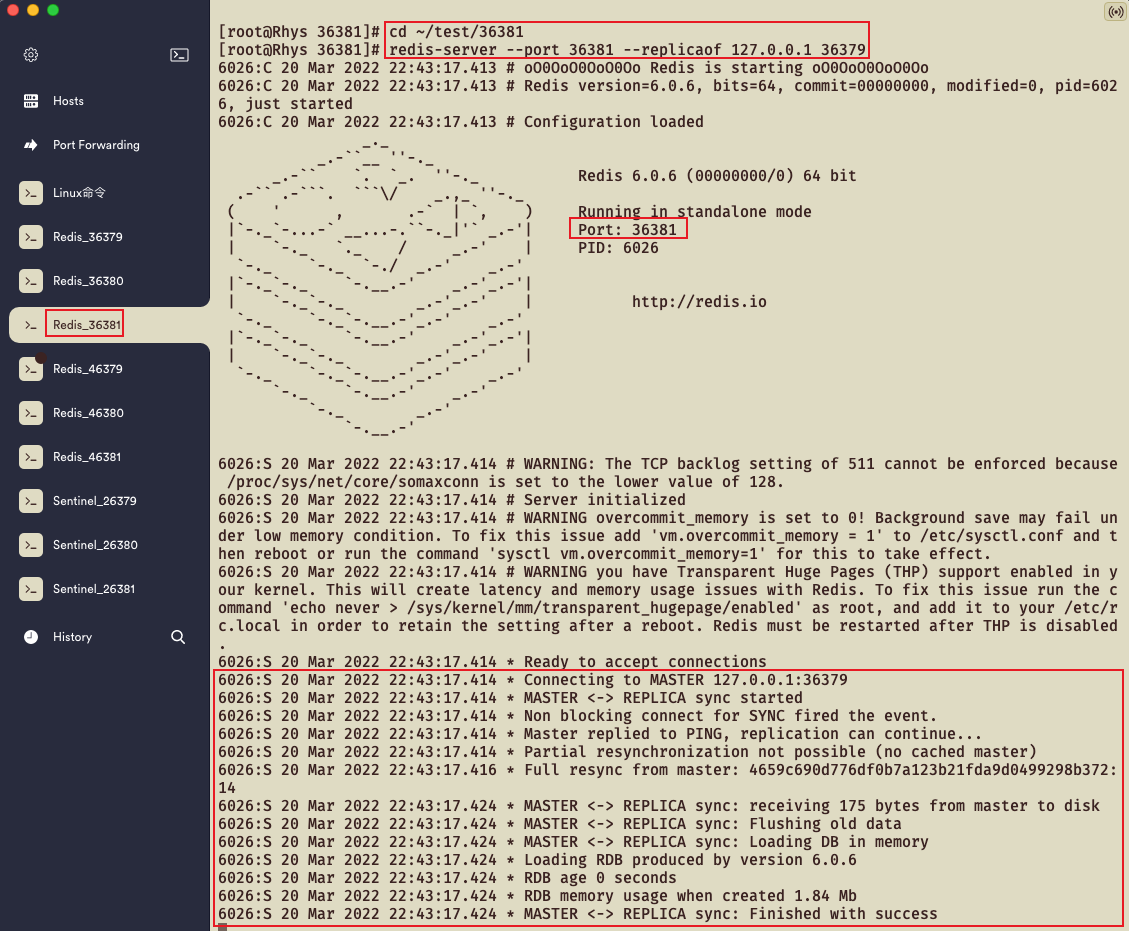Click 'Redis is starting' log line
Viewport: 1129px width, 931px height.
(573, 68)
